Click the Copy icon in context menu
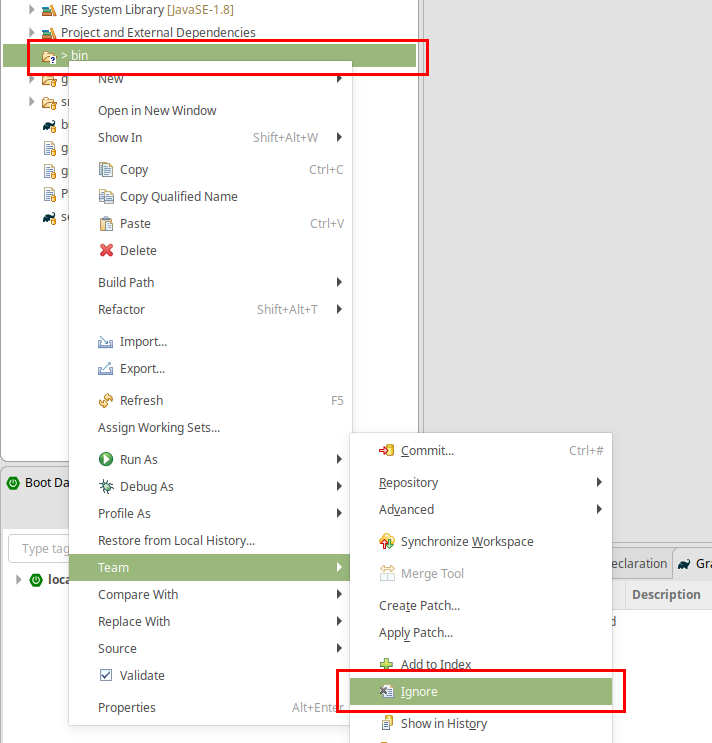The height and width of the screenshot is (743, 712). (x=106, y=170)
